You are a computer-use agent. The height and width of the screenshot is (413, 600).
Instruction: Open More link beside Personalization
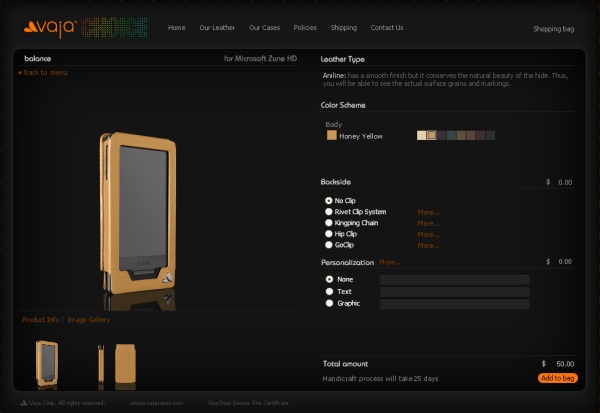click(x=390, y=262)
